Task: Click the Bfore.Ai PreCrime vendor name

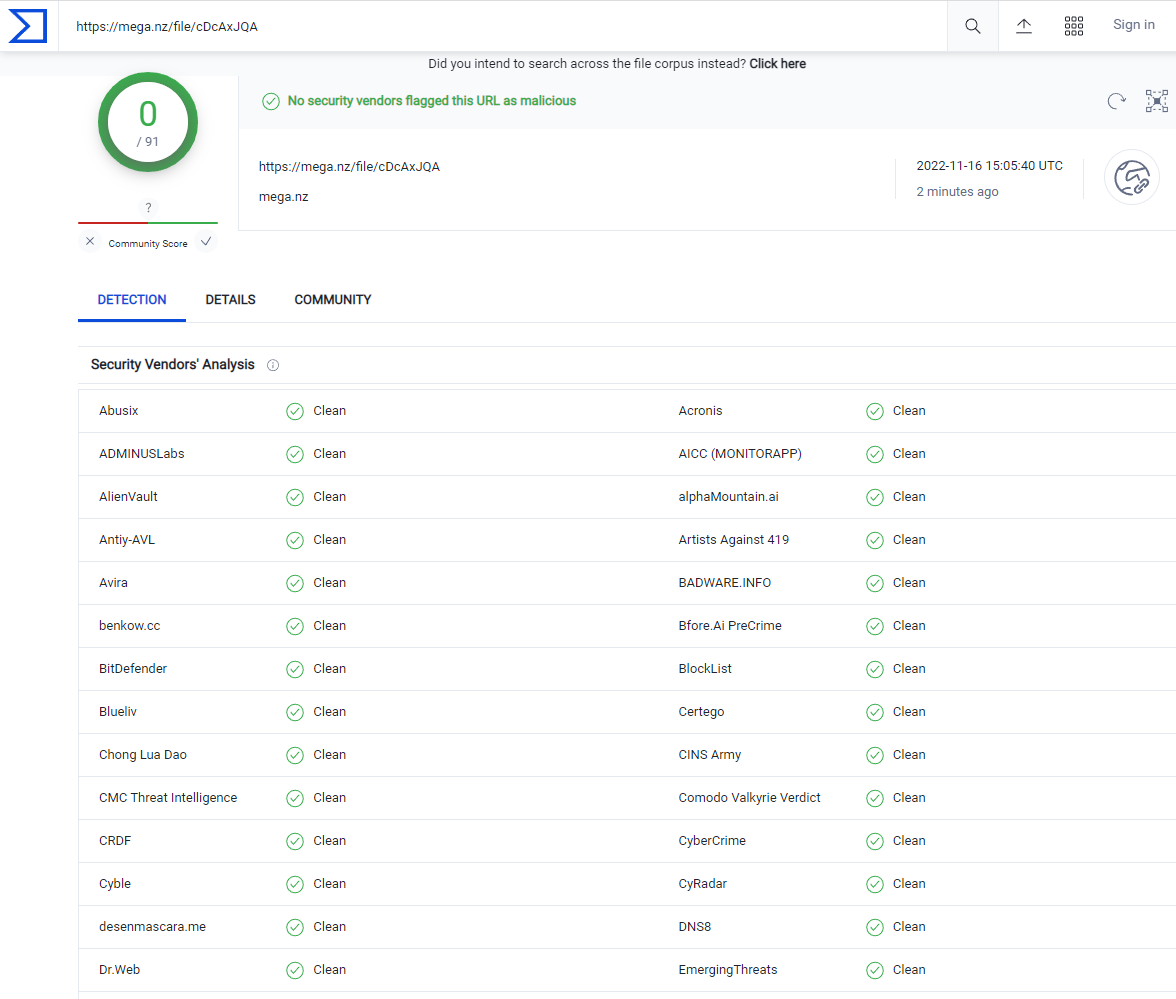Action: pyautogui.click(x=730, y=626)
